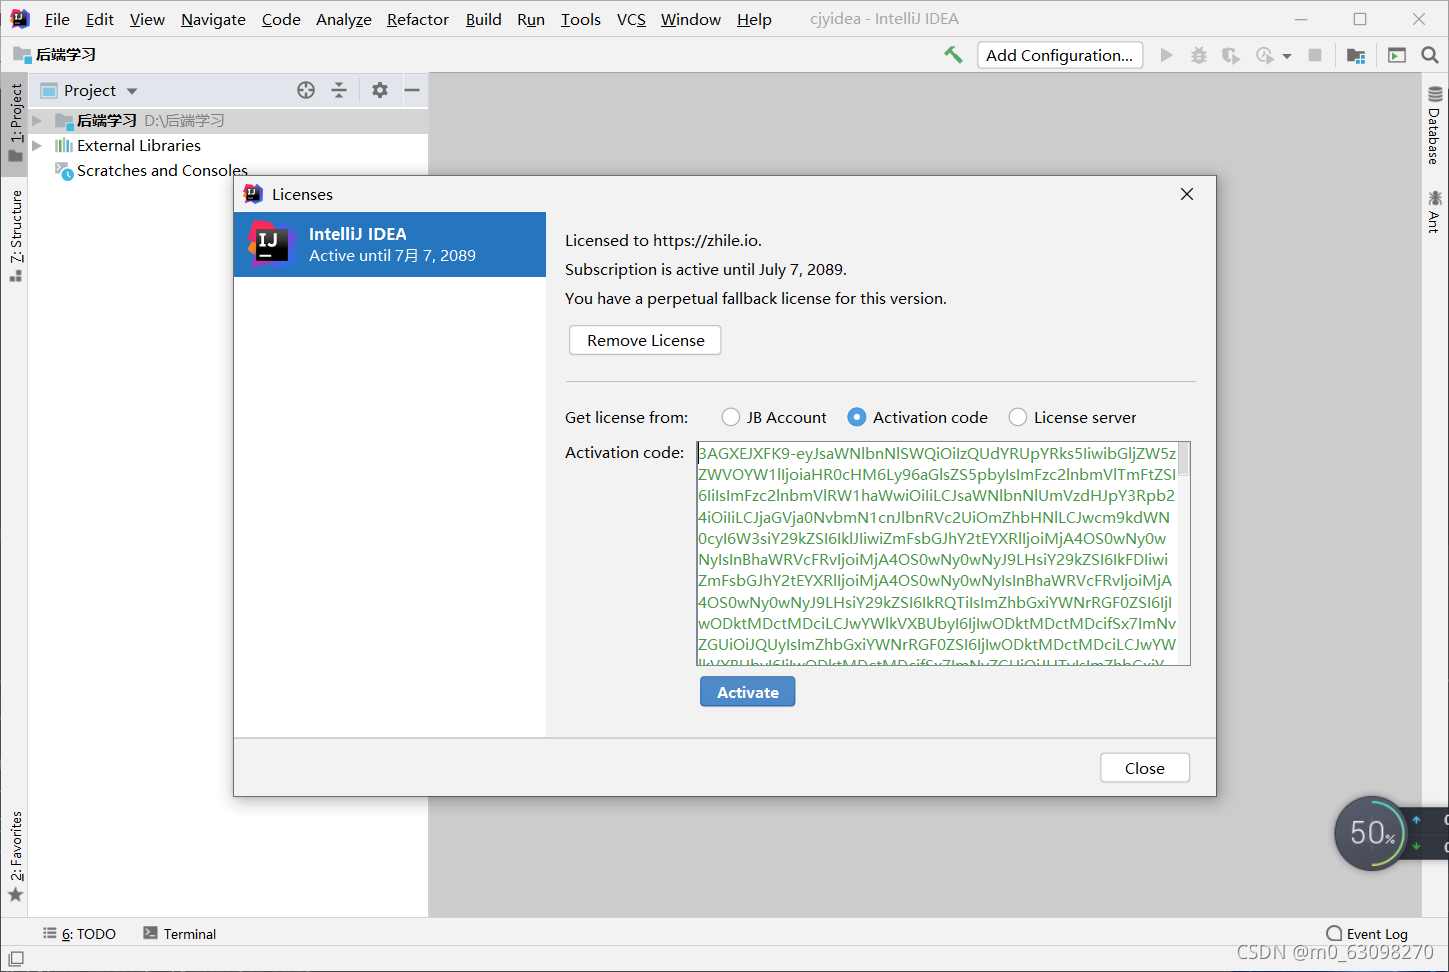Select the License server radio button
Screen dimensions: 1449x972
[1018, 417]
